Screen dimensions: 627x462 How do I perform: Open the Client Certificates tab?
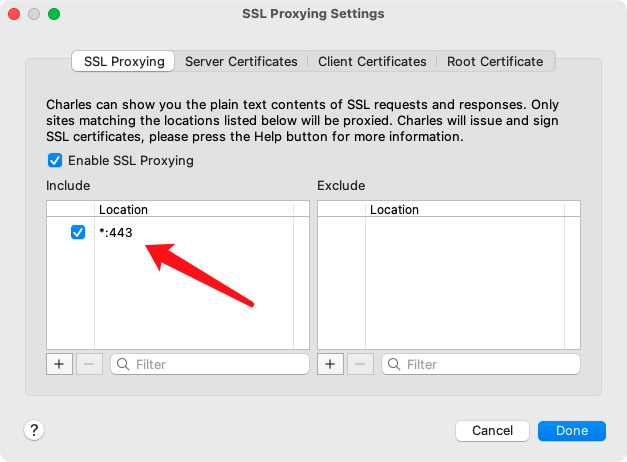[372, 61]
